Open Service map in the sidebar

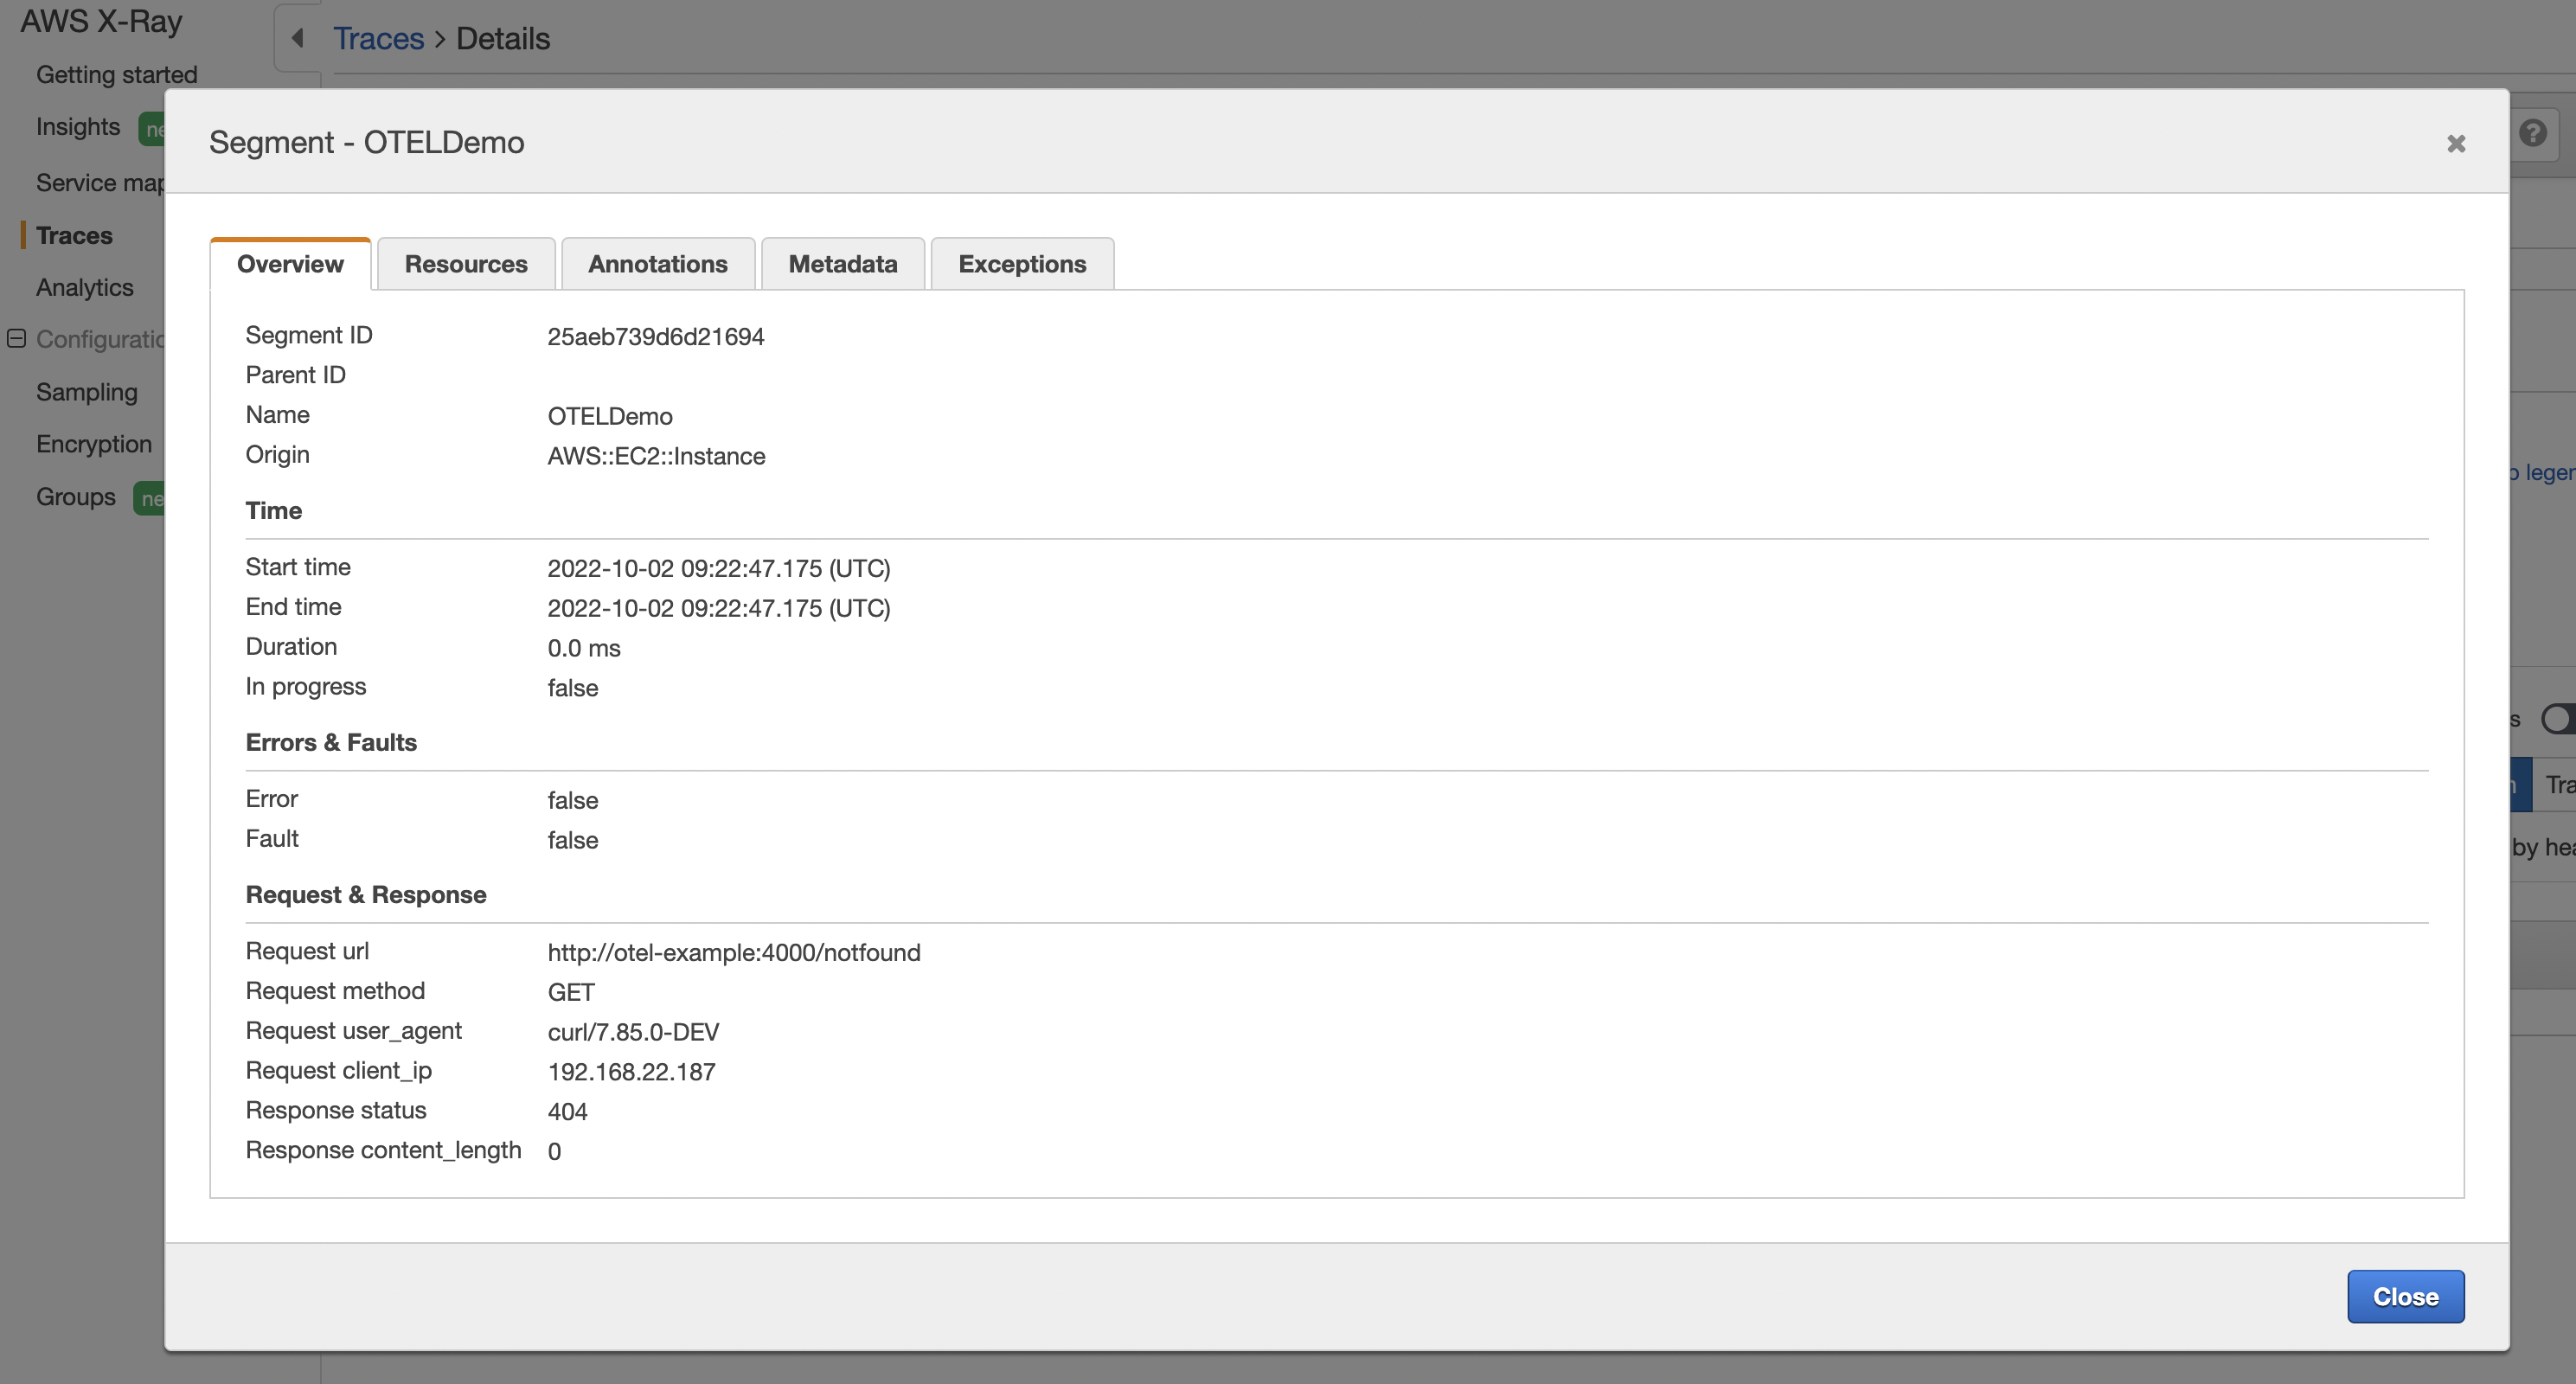100,183
